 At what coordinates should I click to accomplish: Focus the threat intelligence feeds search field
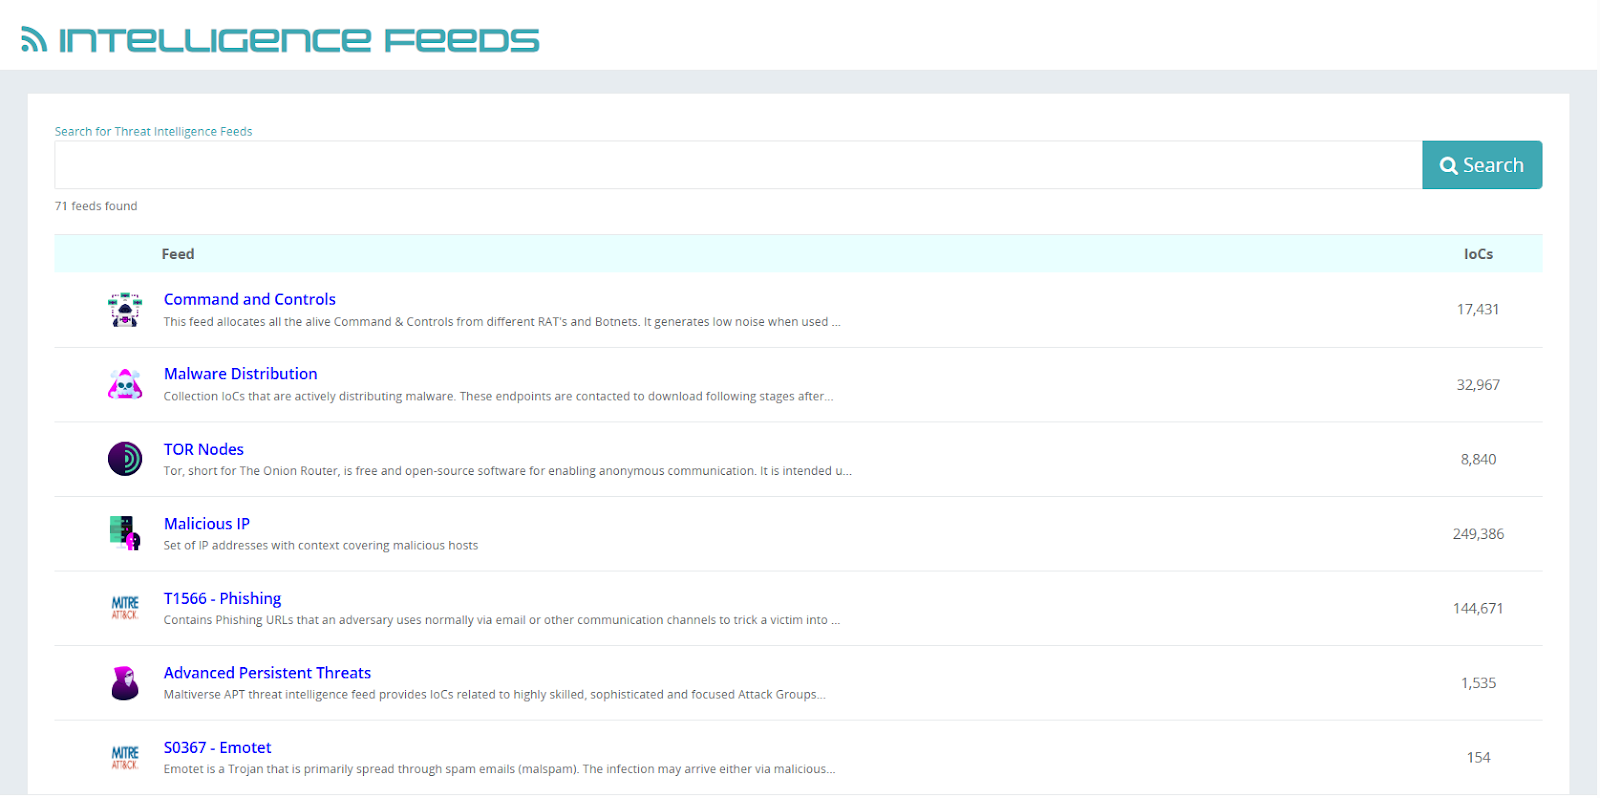pyautogui.click(x=737, y=165)
